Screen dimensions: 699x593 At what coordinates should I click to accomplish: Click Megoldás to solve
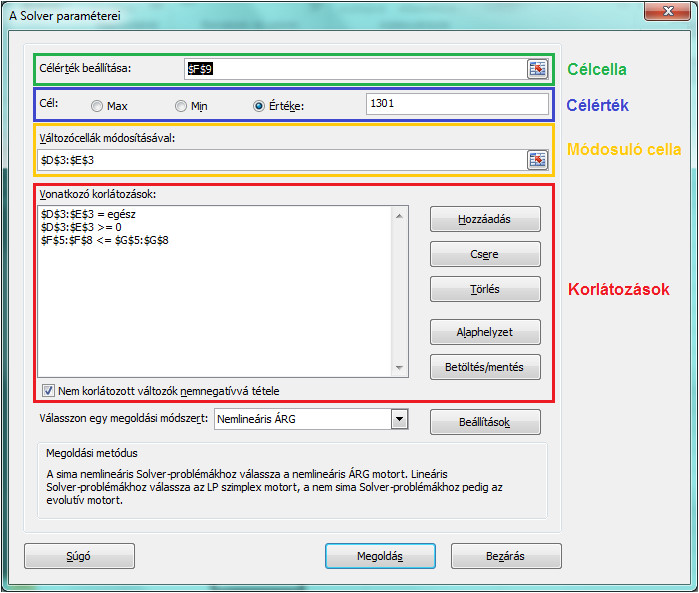click(380, 556)
